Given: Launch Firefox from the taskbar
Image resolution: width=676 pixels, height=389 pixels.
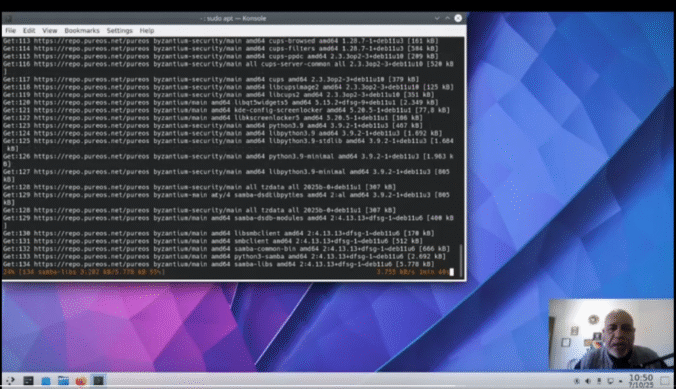Looking at the screenshot, I should 81,380.
